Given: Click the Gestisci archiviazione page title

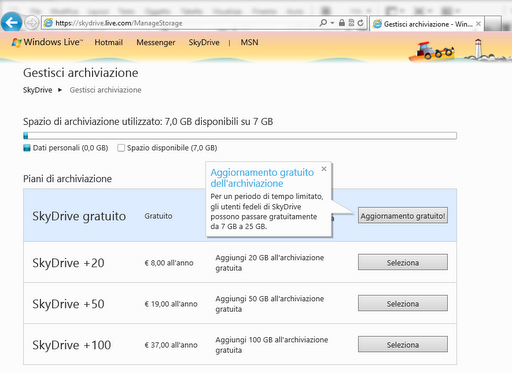Looking at the screenshot, I should point(81,73).
